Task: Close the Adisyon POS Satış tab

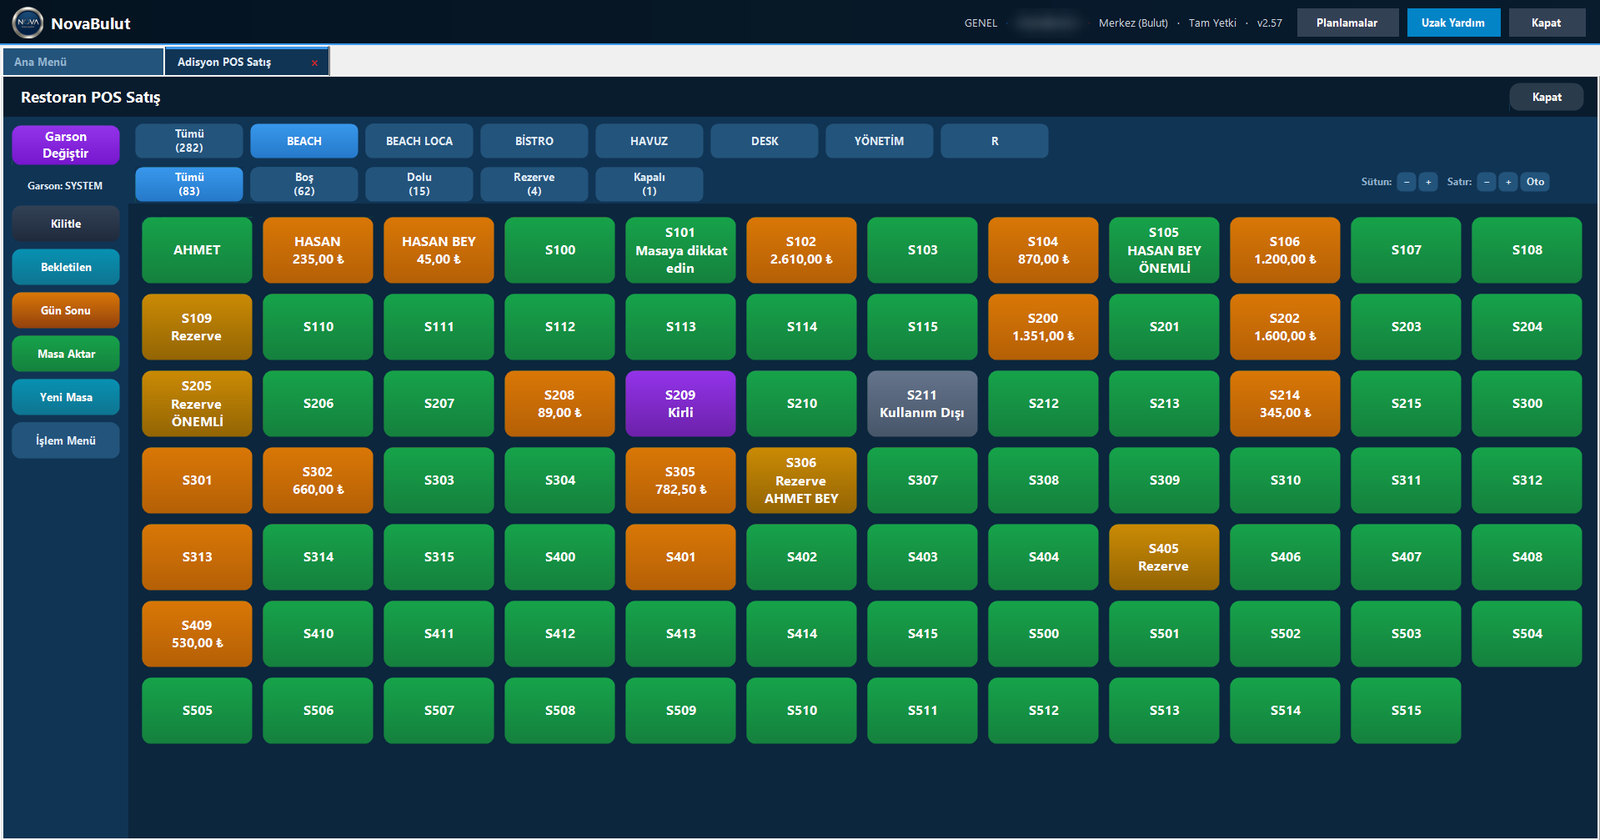Action: click(x=314, y=63)
